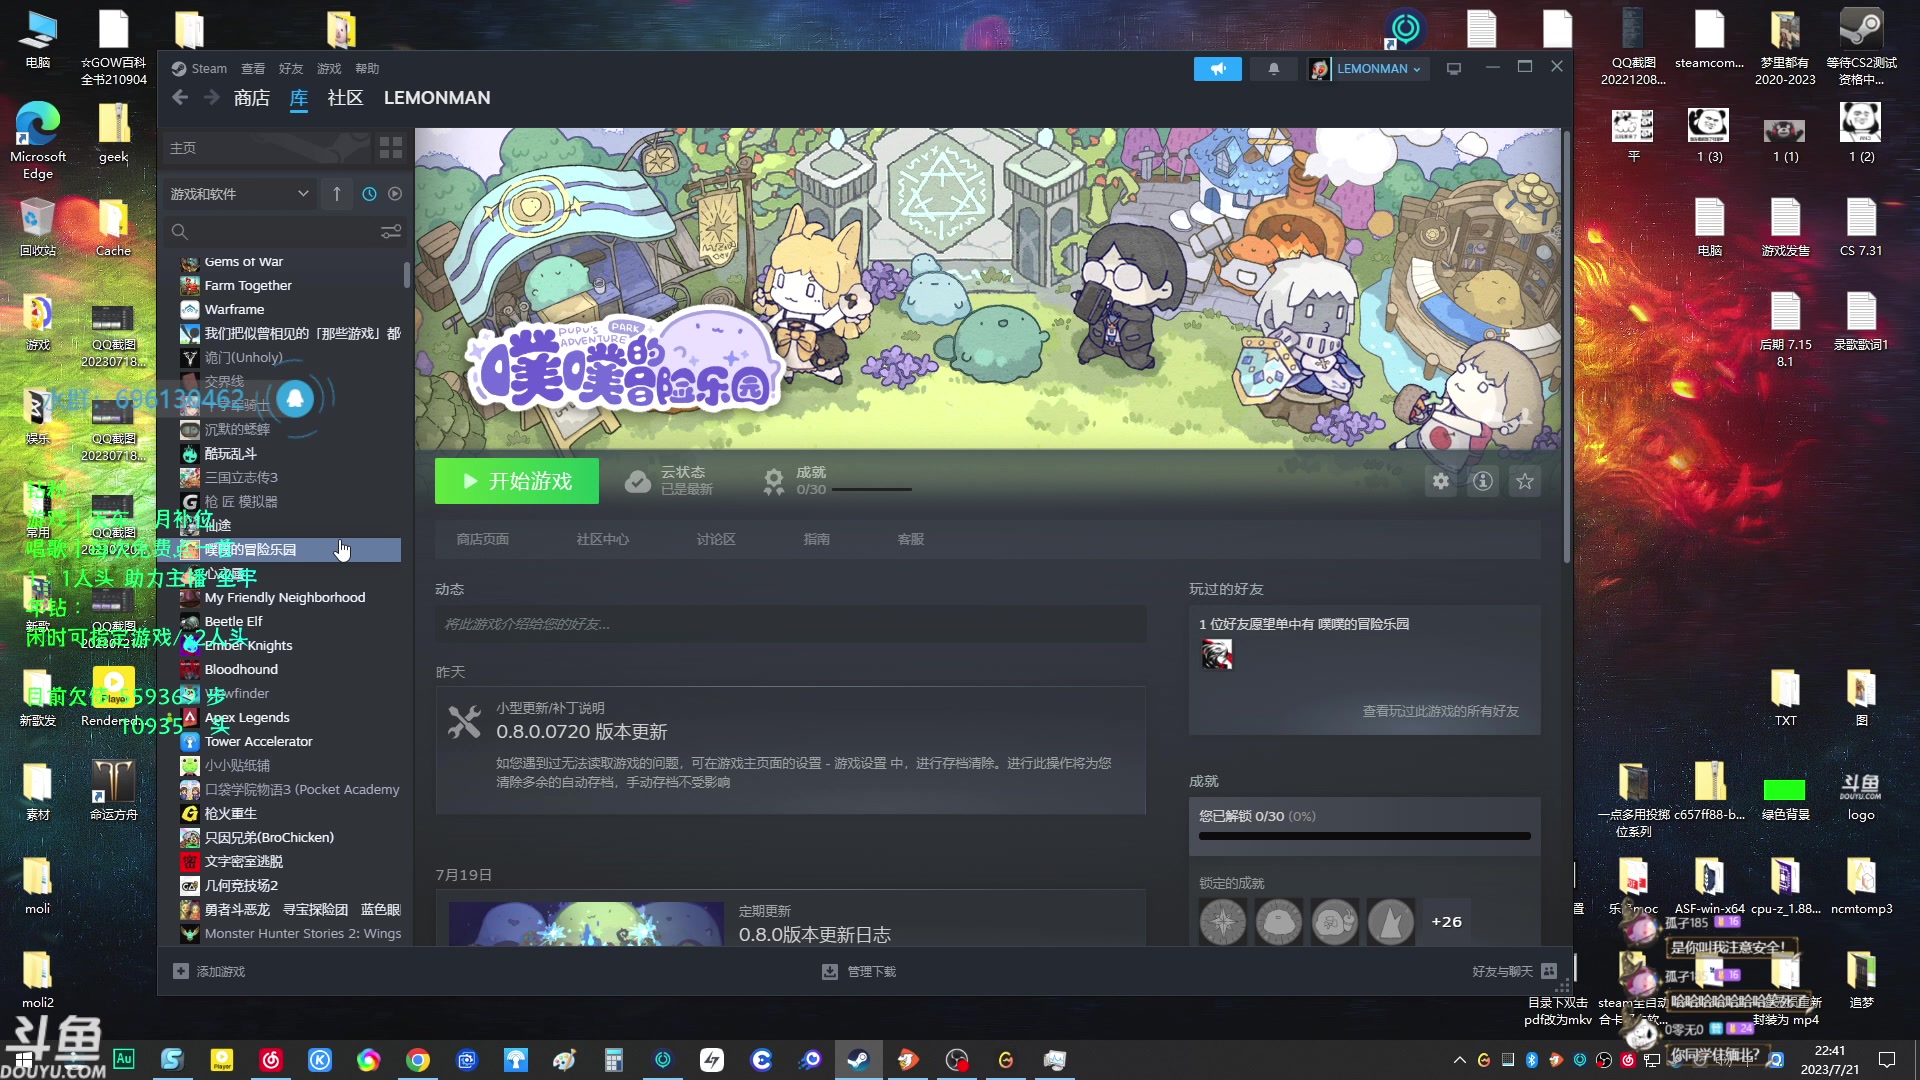Screen dimensions: 1920x1080
Task: Click the achievements 0/30 progress bar
Action: (x=1364, y=836)
